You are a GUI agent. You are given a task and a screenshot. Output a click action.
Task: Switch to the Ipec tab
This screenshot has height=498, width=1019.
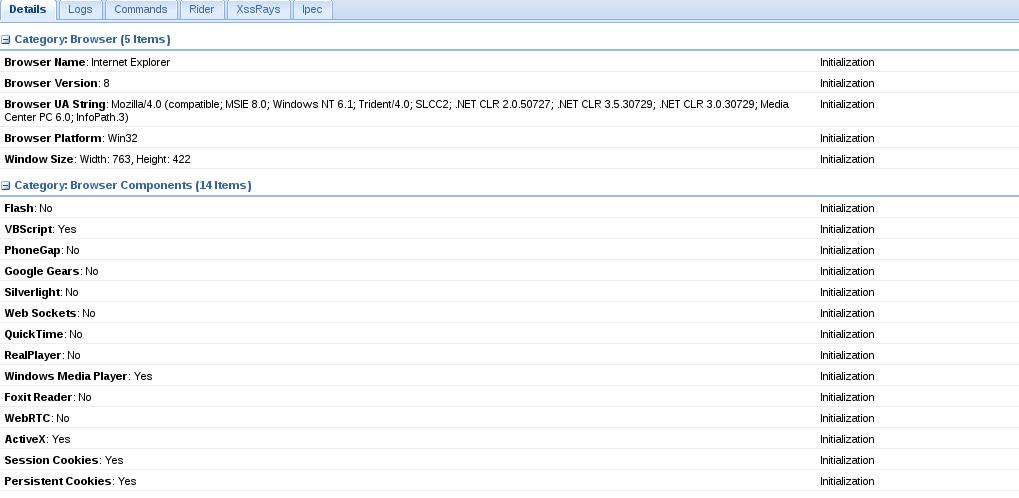pos(312,10)
